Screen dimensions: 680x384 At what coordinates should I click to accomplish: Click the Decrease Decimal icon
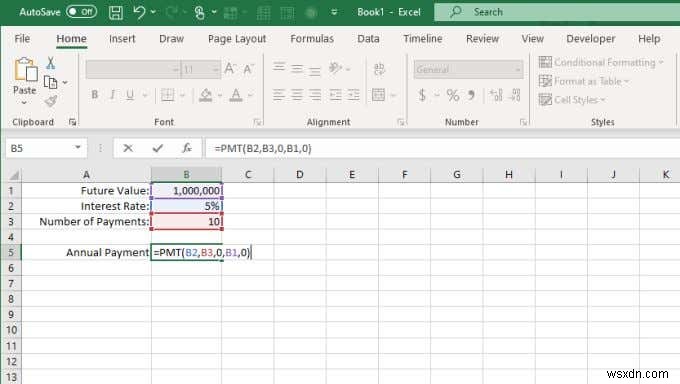tap(515, 95)
